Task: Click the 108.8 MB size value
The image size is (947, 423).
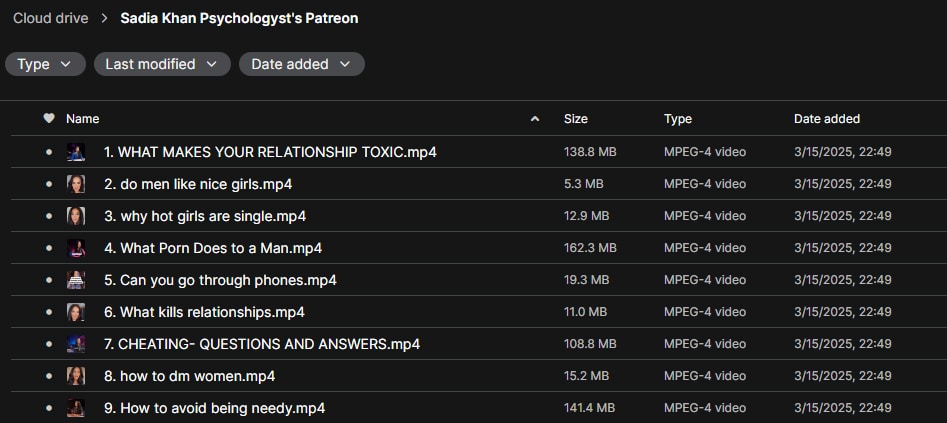Action: click(x=590, y=344)
